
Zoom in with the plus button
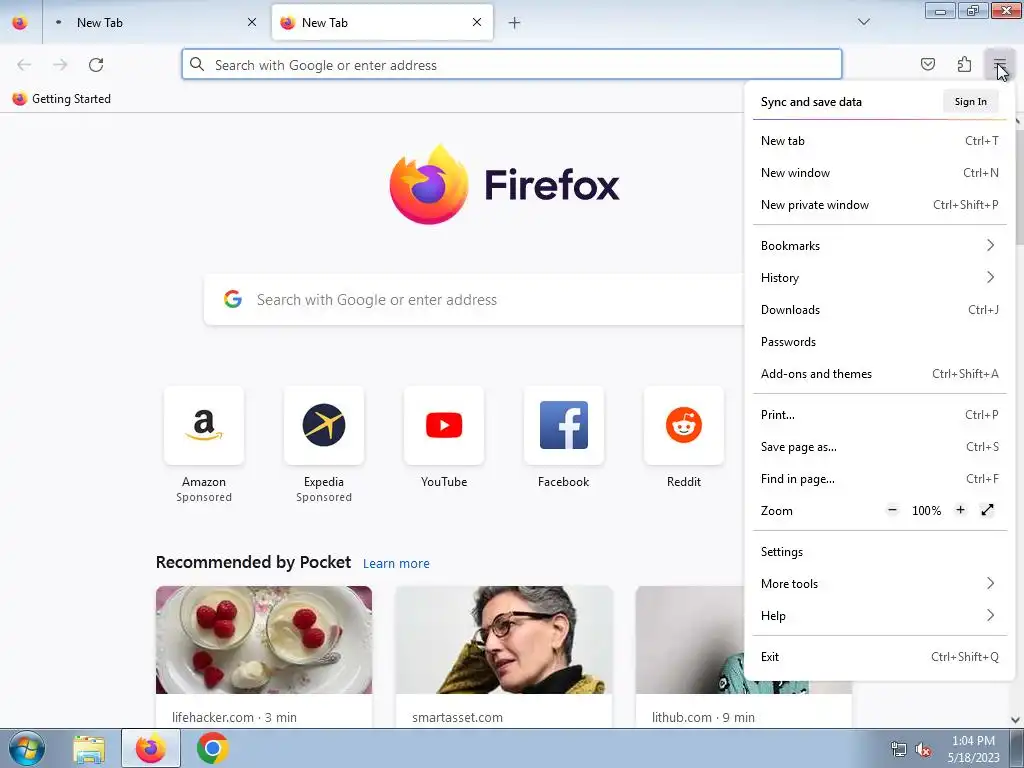[x=960, y=510]
